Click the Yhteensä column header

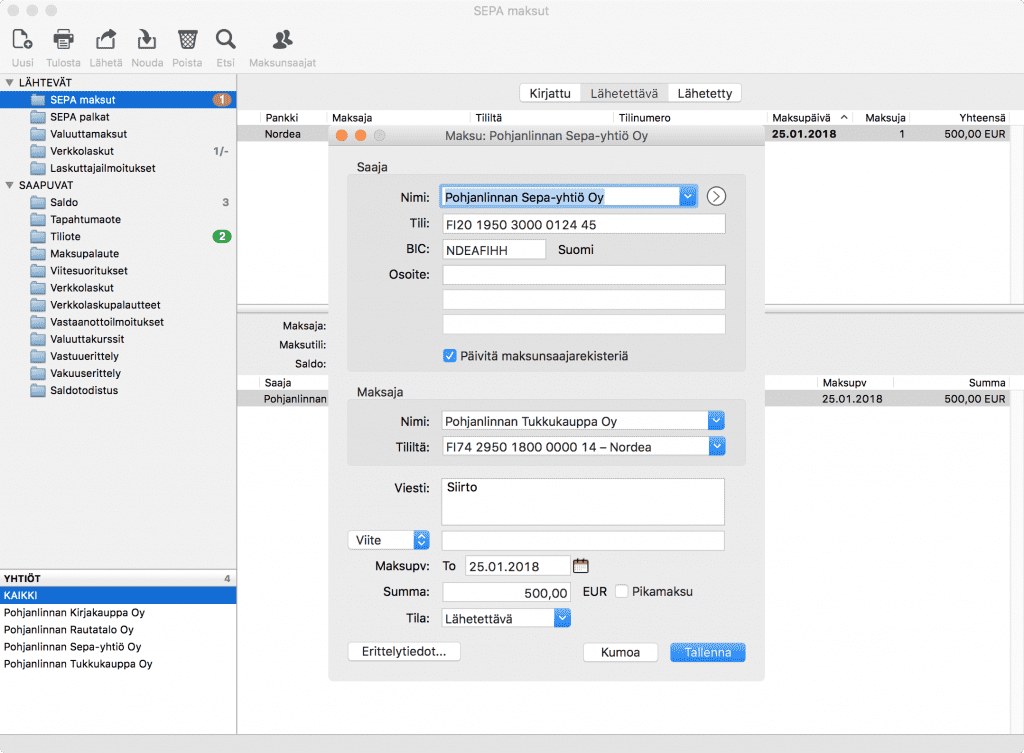(x=960, y=118)
